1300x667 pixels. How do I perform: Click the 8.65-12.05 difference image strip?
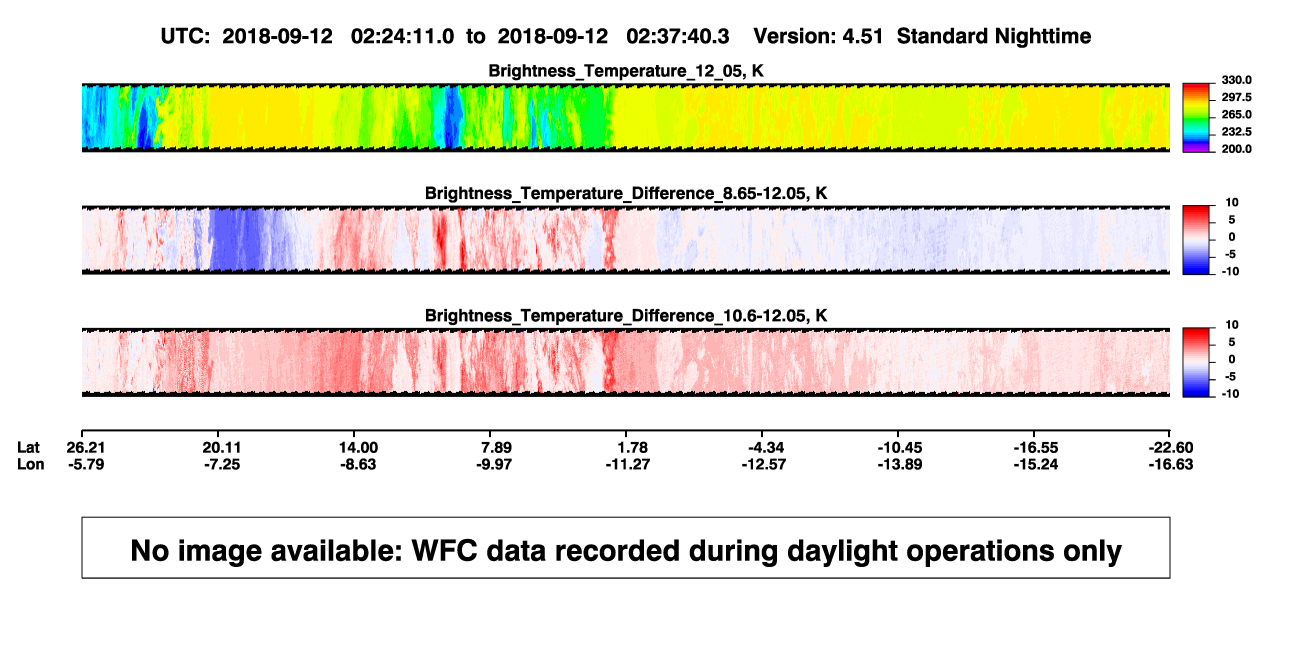tap(626, 240)
